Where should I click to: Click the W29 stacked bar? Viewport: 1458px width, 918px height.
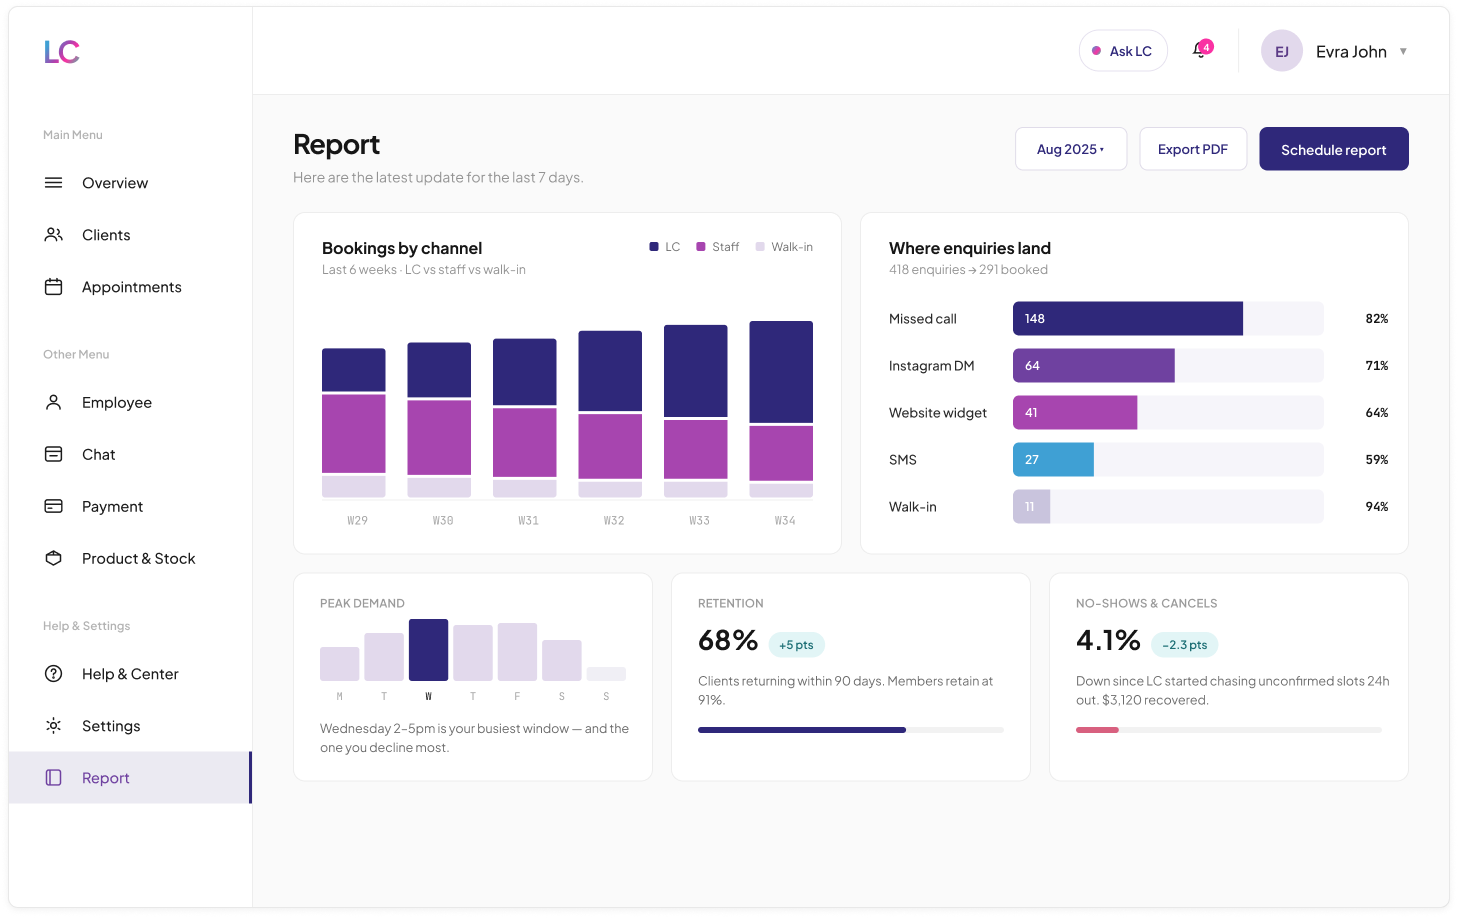click(x=354, y=423)
